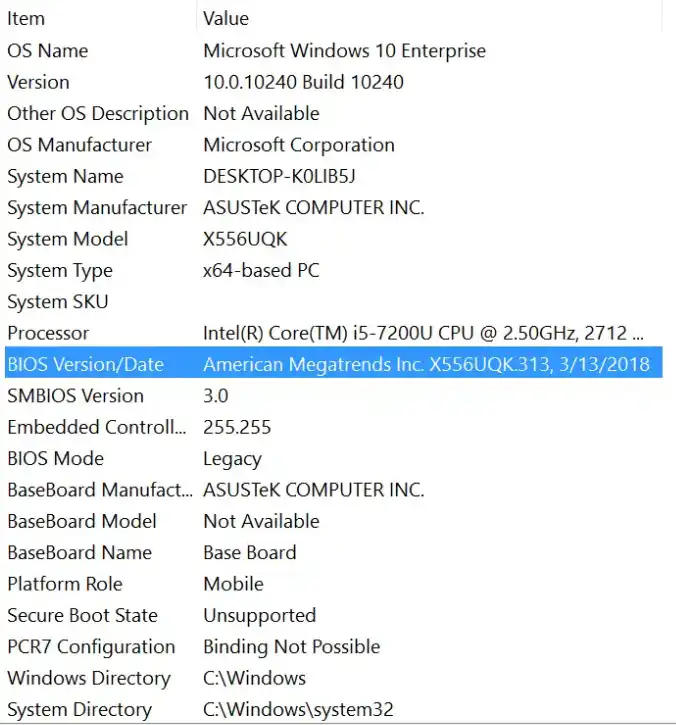Click the Item column header

[26, 19]
